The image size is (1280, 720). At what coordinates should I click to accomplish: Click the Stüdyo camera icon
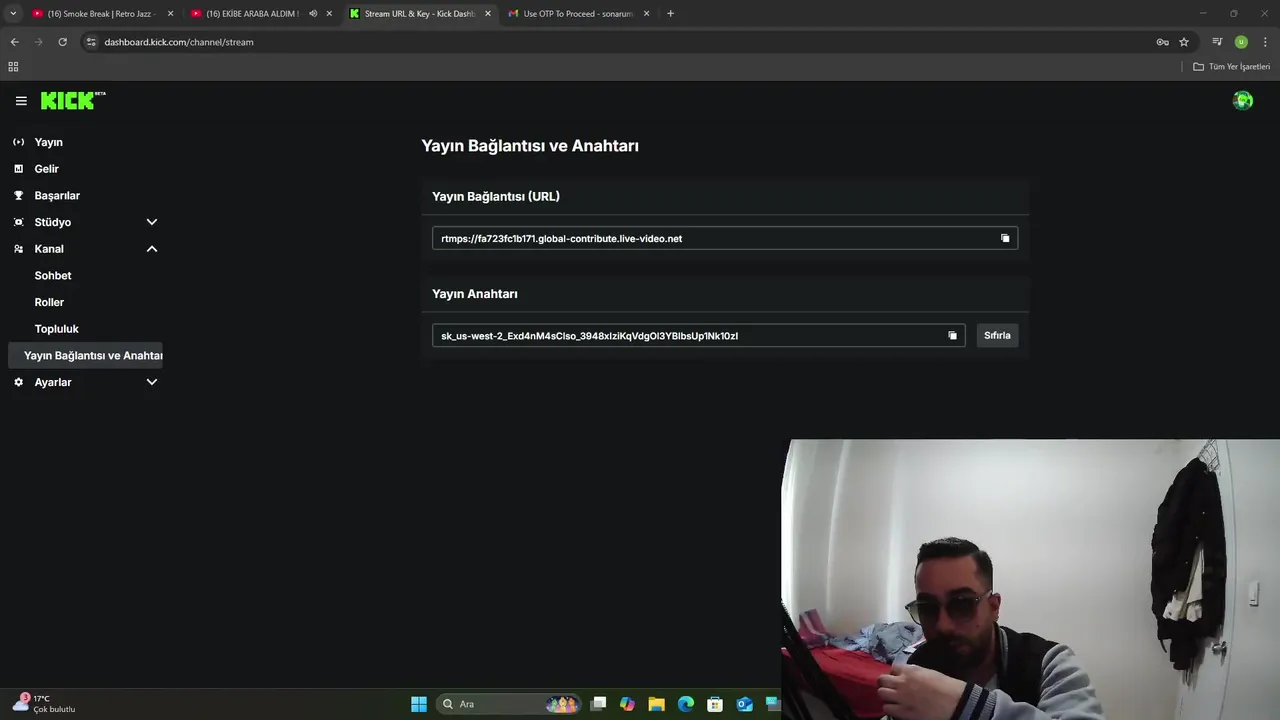coord(18,222)
